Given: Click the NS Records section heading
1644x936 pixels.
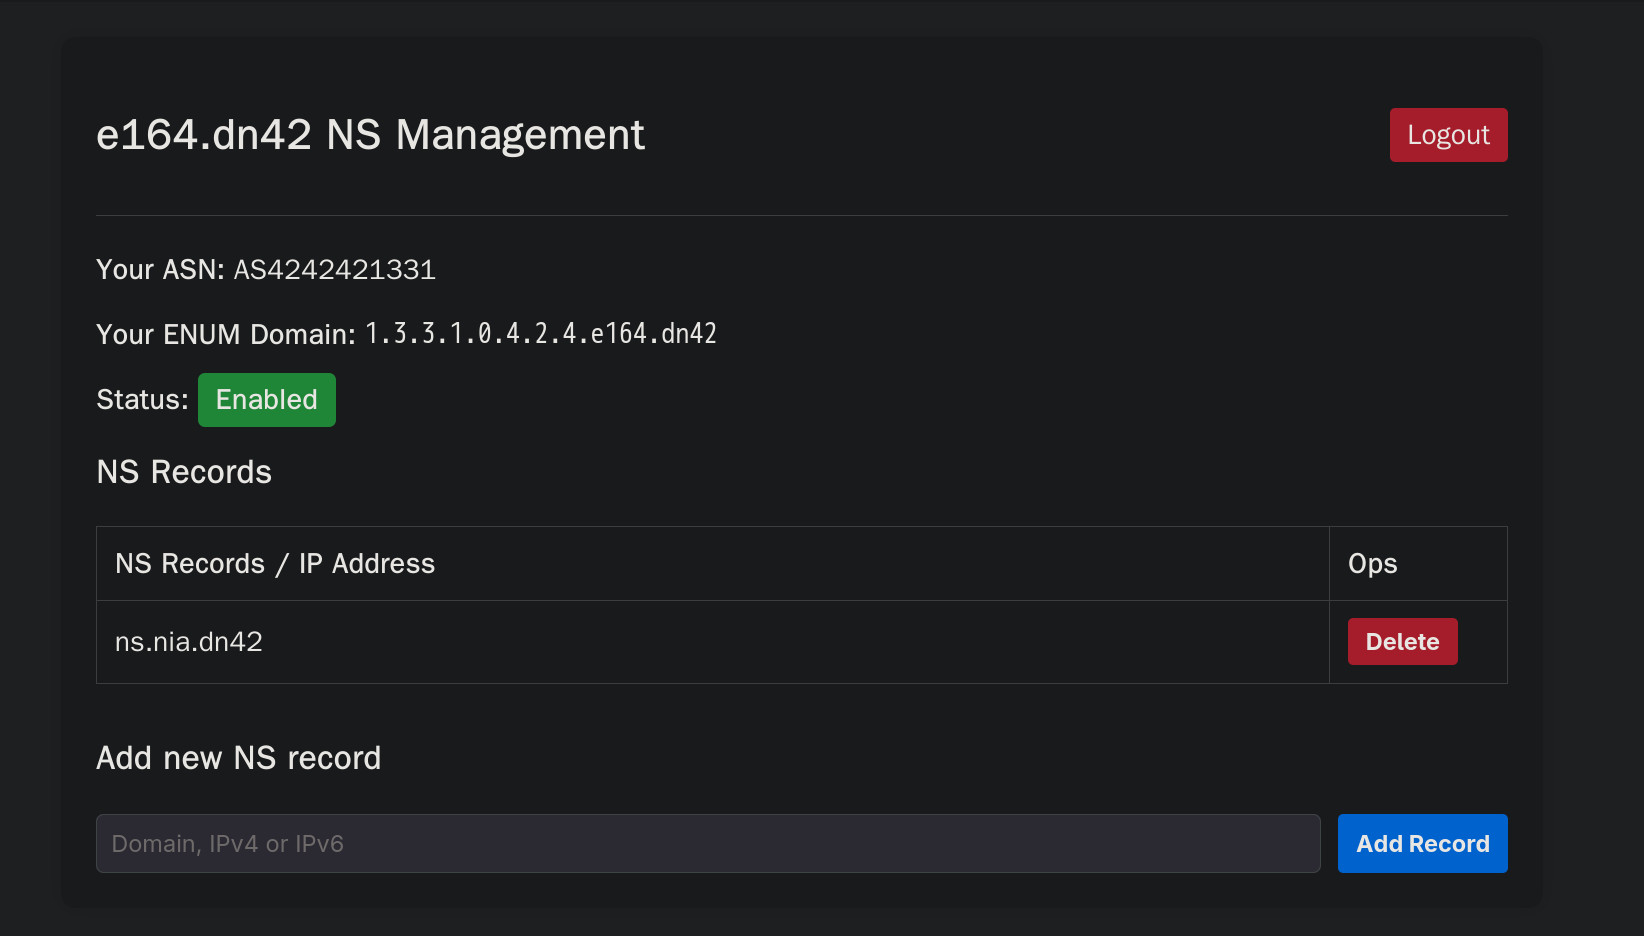Looking at the screenshot, I should [x=184, y=472].
